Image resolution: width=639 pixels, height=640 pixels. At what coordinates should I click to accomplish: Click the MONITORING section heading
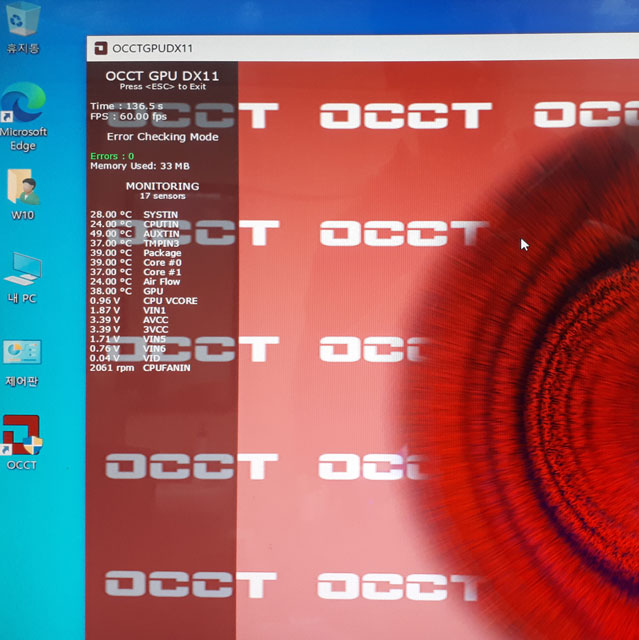[162, 186]
